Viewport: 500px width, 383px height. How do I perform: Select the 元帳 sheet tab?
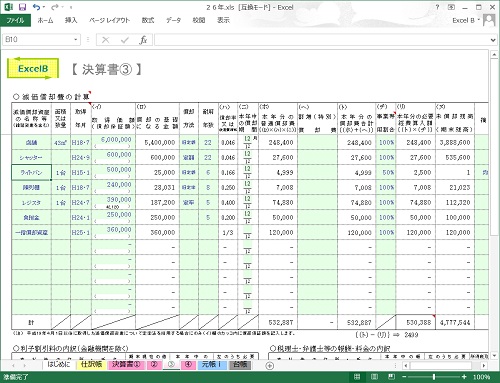tap(212, 364)
